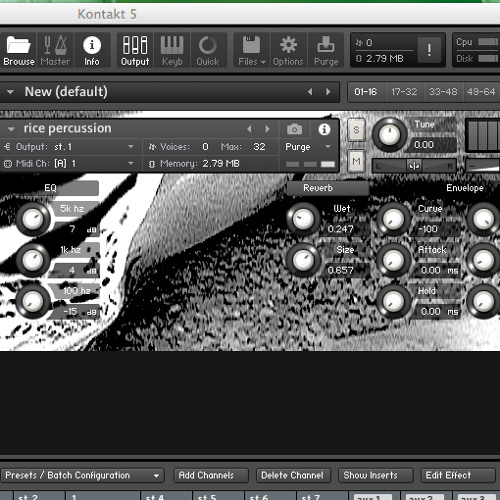Click the 100 hz EQ gain knob
Viewport: 500px width, 500px height.
[32, 301]
